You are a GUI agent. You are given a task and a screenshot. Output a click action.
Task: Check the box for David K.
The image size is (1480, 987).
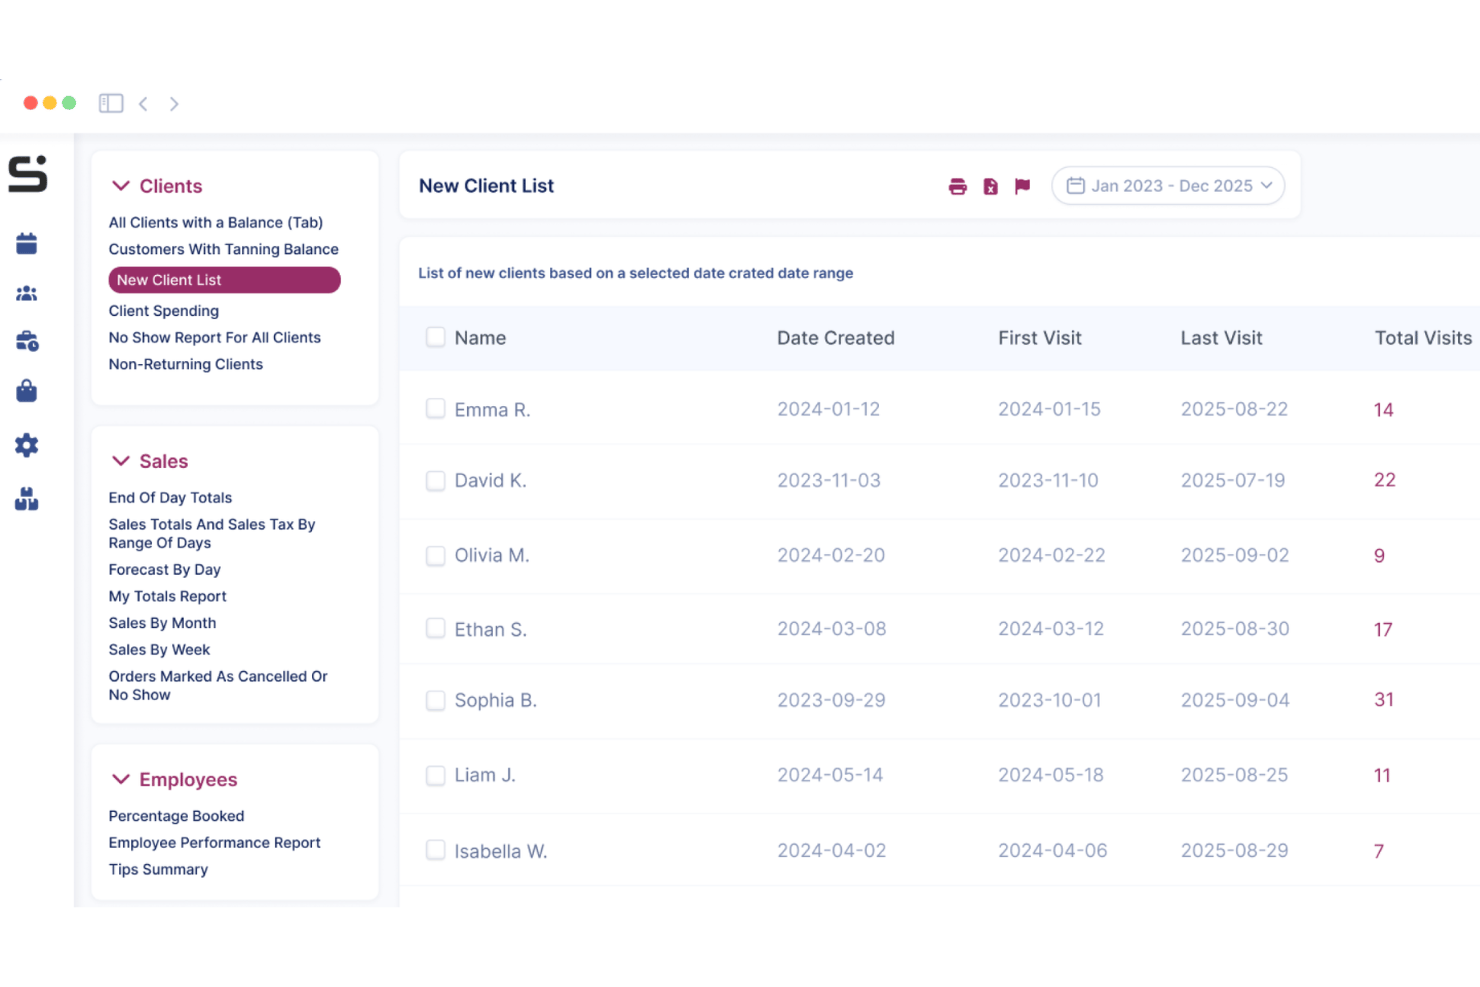tap(436, 481)
